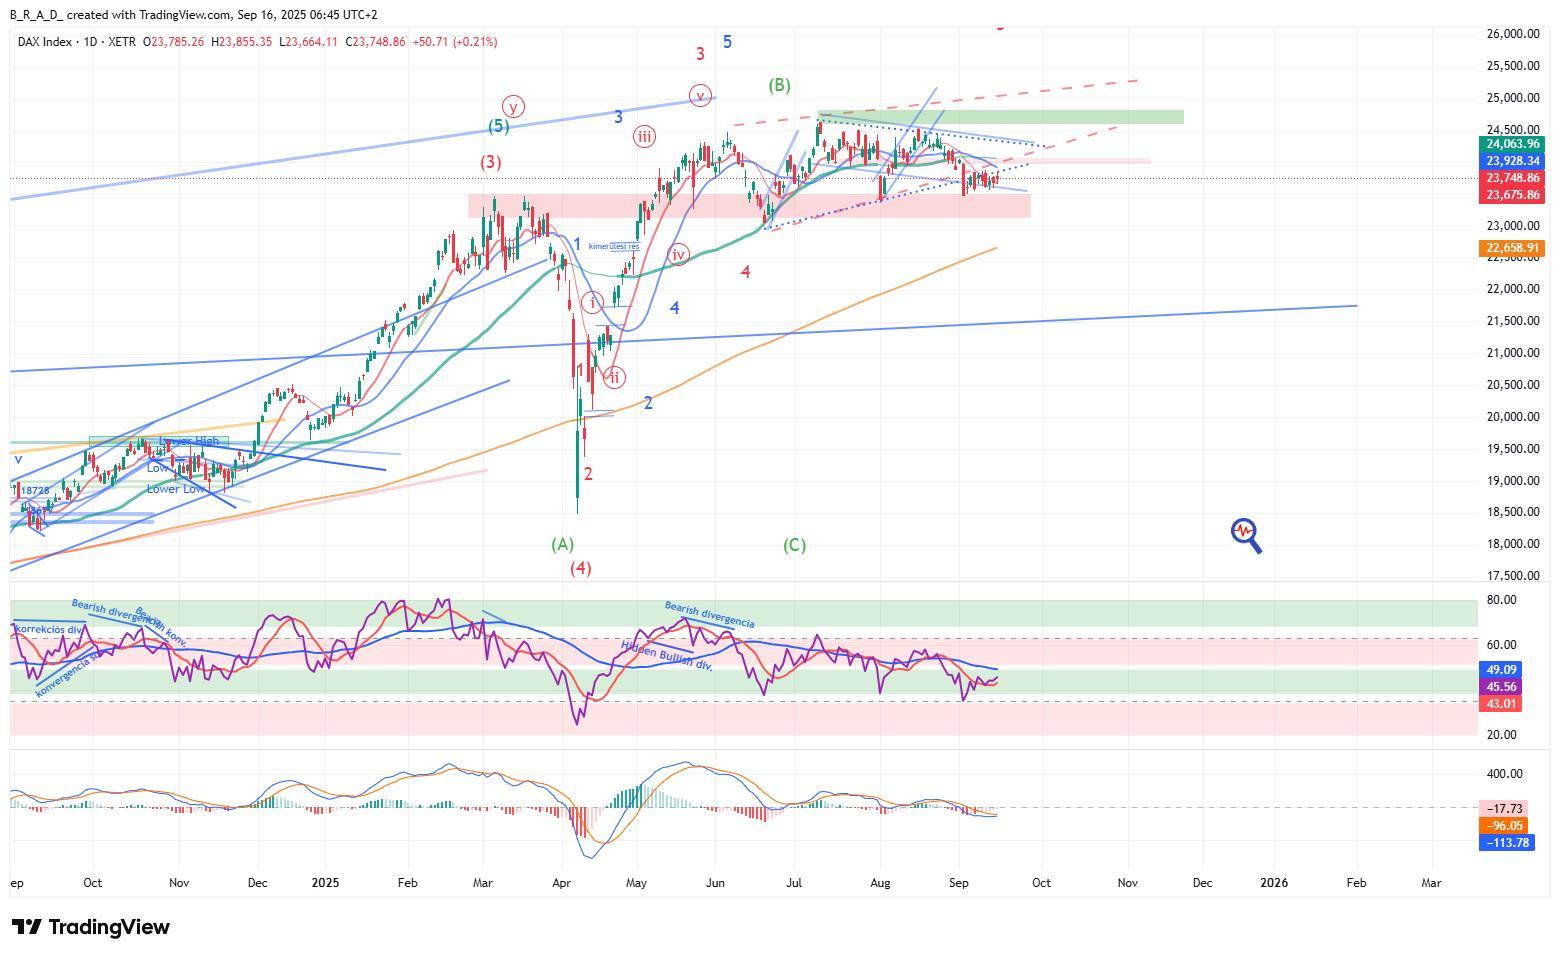Select the blue 5 wave label
The width and height of the screenshot is (1560, 957).
727,42
